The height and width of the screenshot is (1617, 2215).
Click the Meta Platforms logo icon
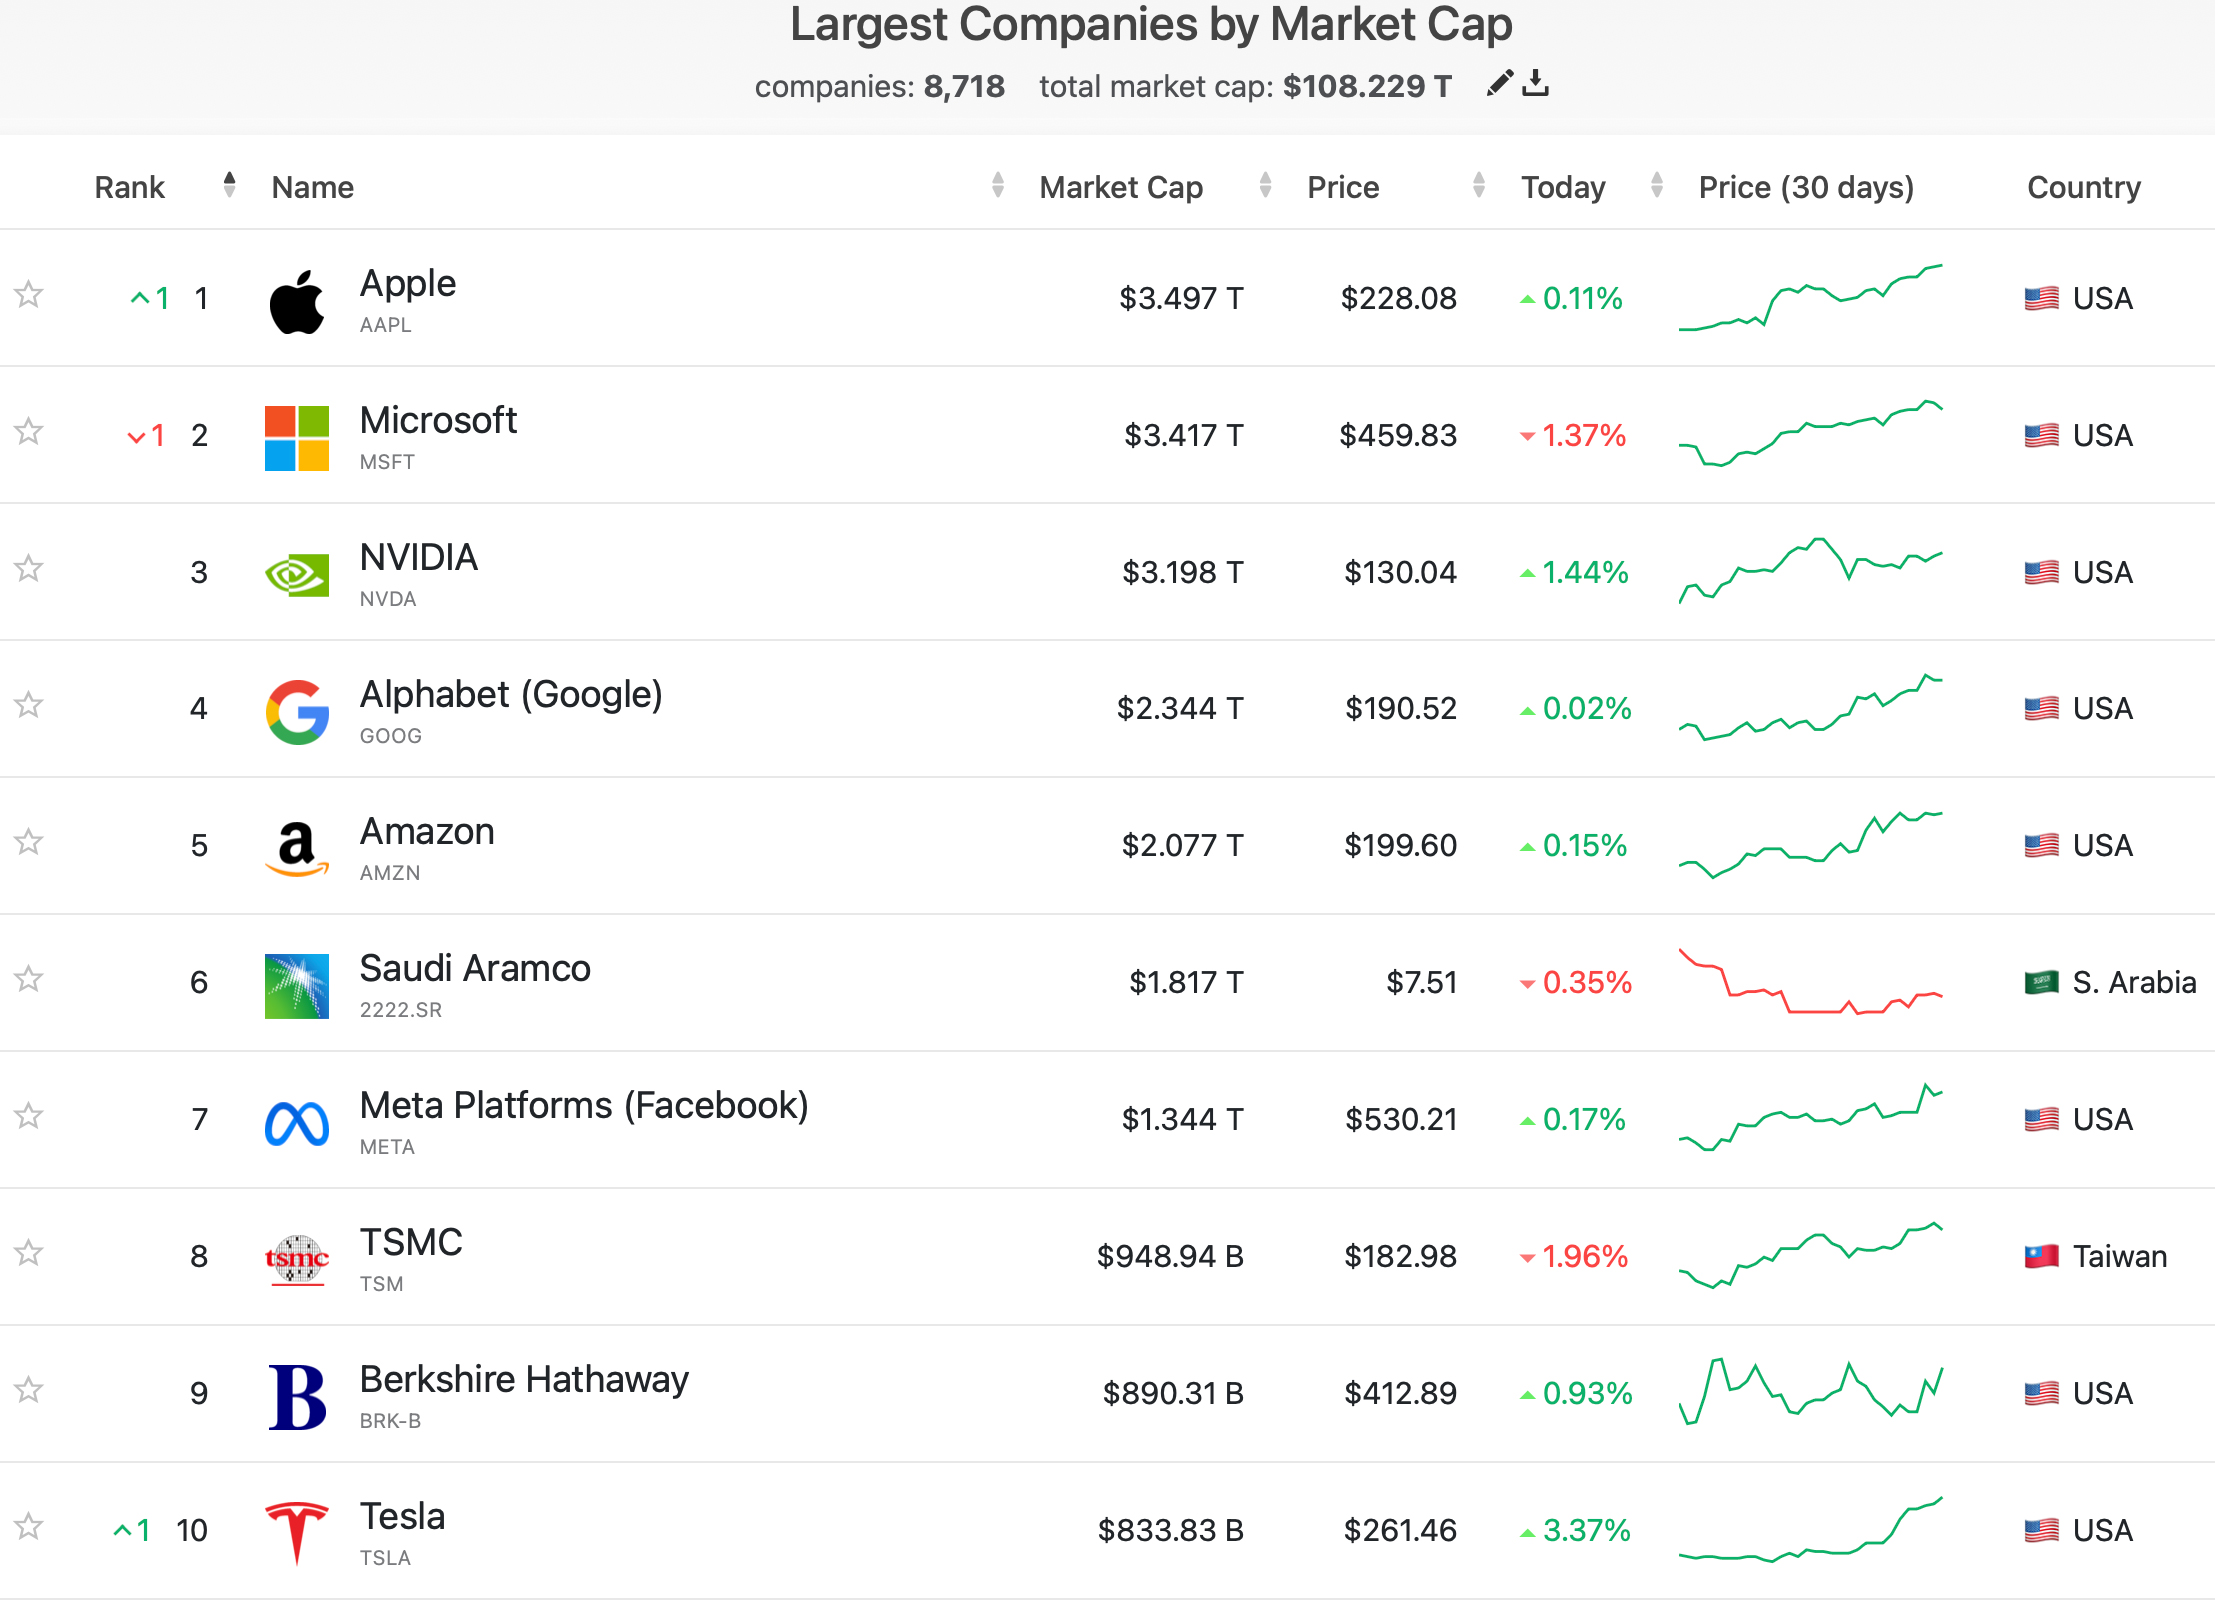297,1123
